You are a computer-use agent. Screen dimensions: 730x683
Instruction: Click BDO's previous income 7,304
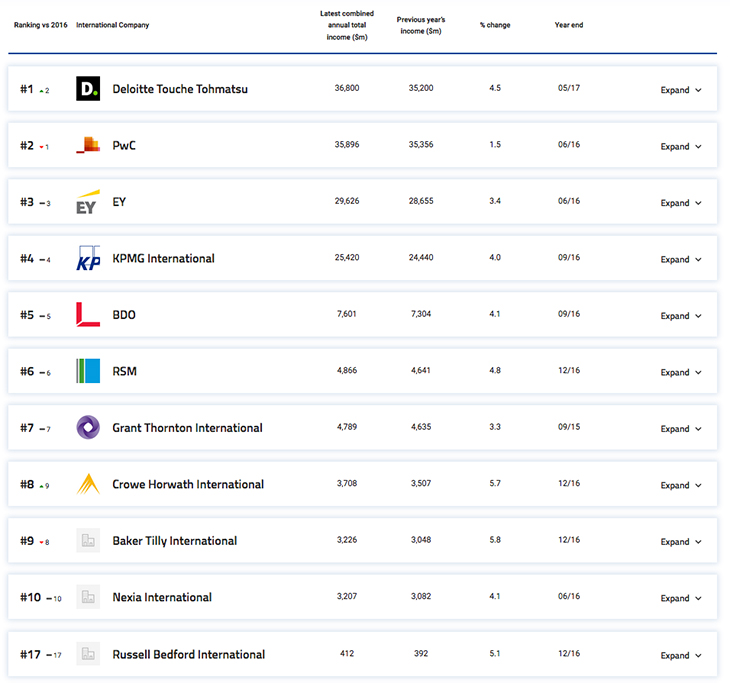click(x=421, y=314)
